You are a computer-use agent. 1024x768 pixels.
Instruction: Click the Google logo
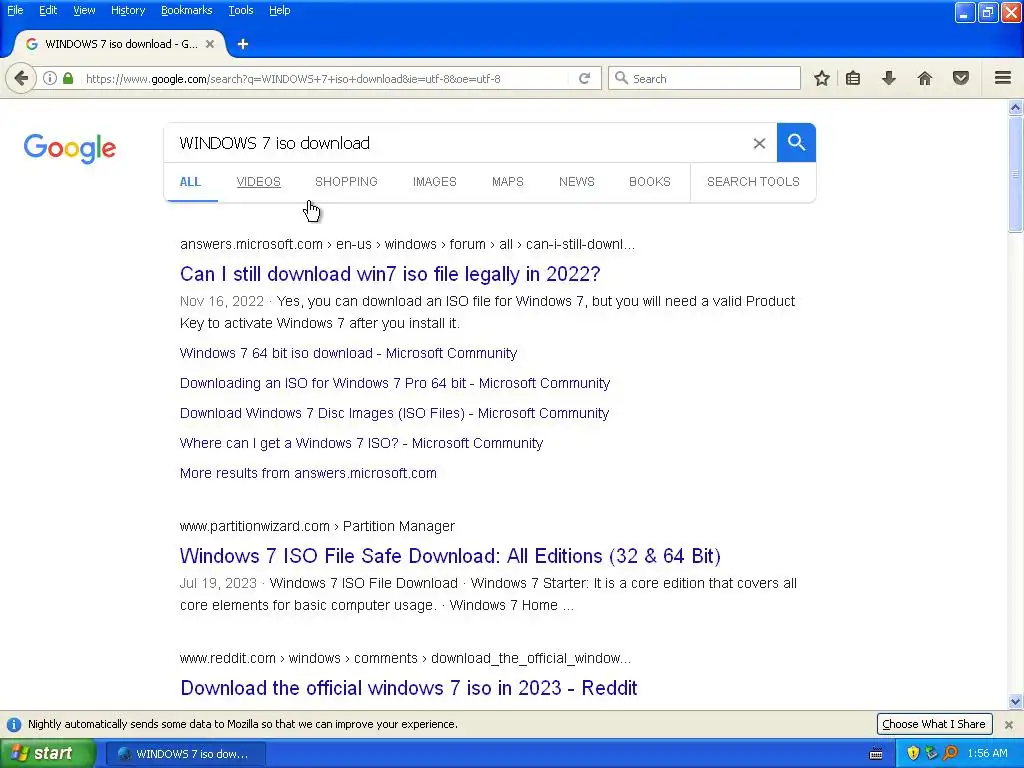70,148
